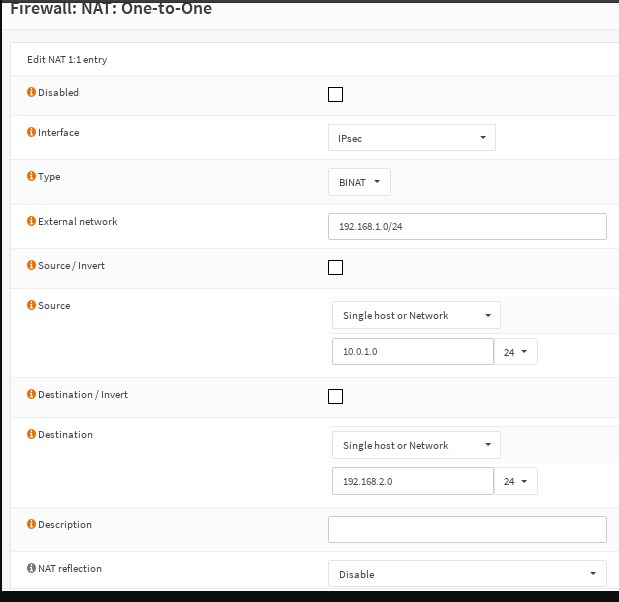Open the Source subnet mask dropdown
619x602 pixels.
click(x=516, y=352)
